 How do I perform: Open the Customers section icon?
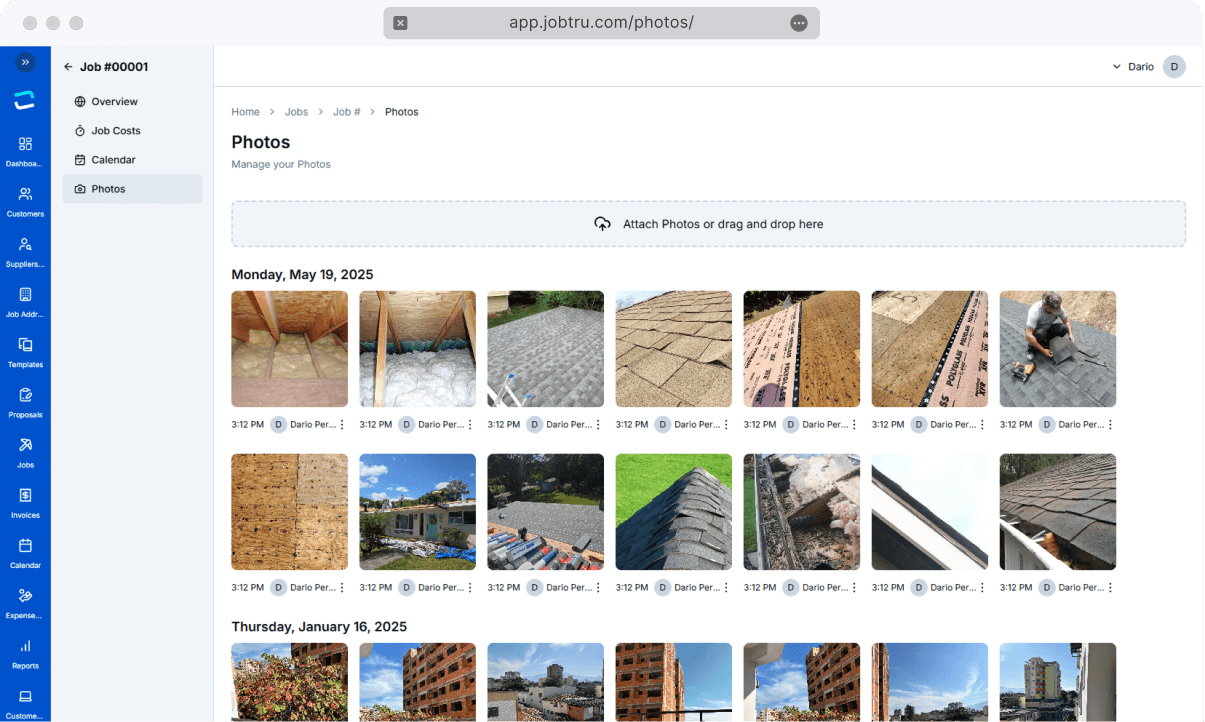(x=25, y=194)
